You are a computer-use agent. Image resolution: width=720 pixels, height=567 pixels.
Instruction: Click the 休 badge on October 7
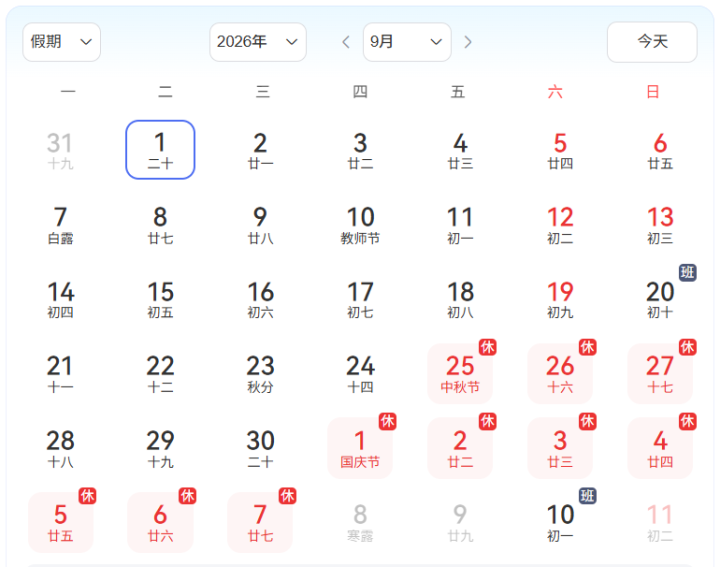287,496
